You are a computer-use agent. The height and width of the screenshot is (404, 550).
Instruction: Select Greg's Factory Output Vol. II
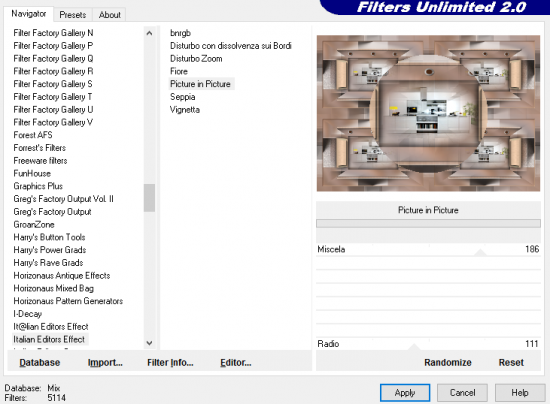63,199
